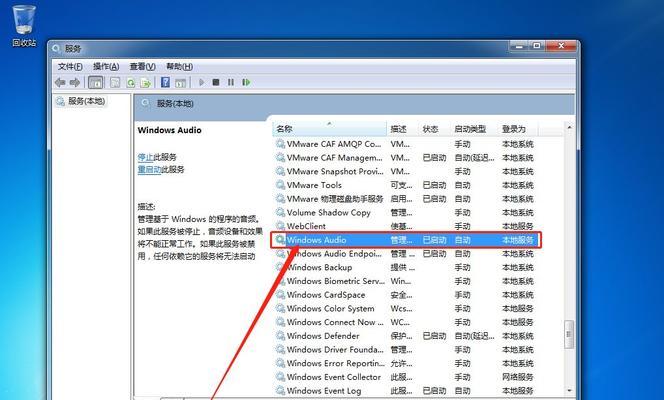Select the Windows Event Log service name
The width and height of the screenshot is (664, 400).
pyautogui.click(x=324, y=391)
